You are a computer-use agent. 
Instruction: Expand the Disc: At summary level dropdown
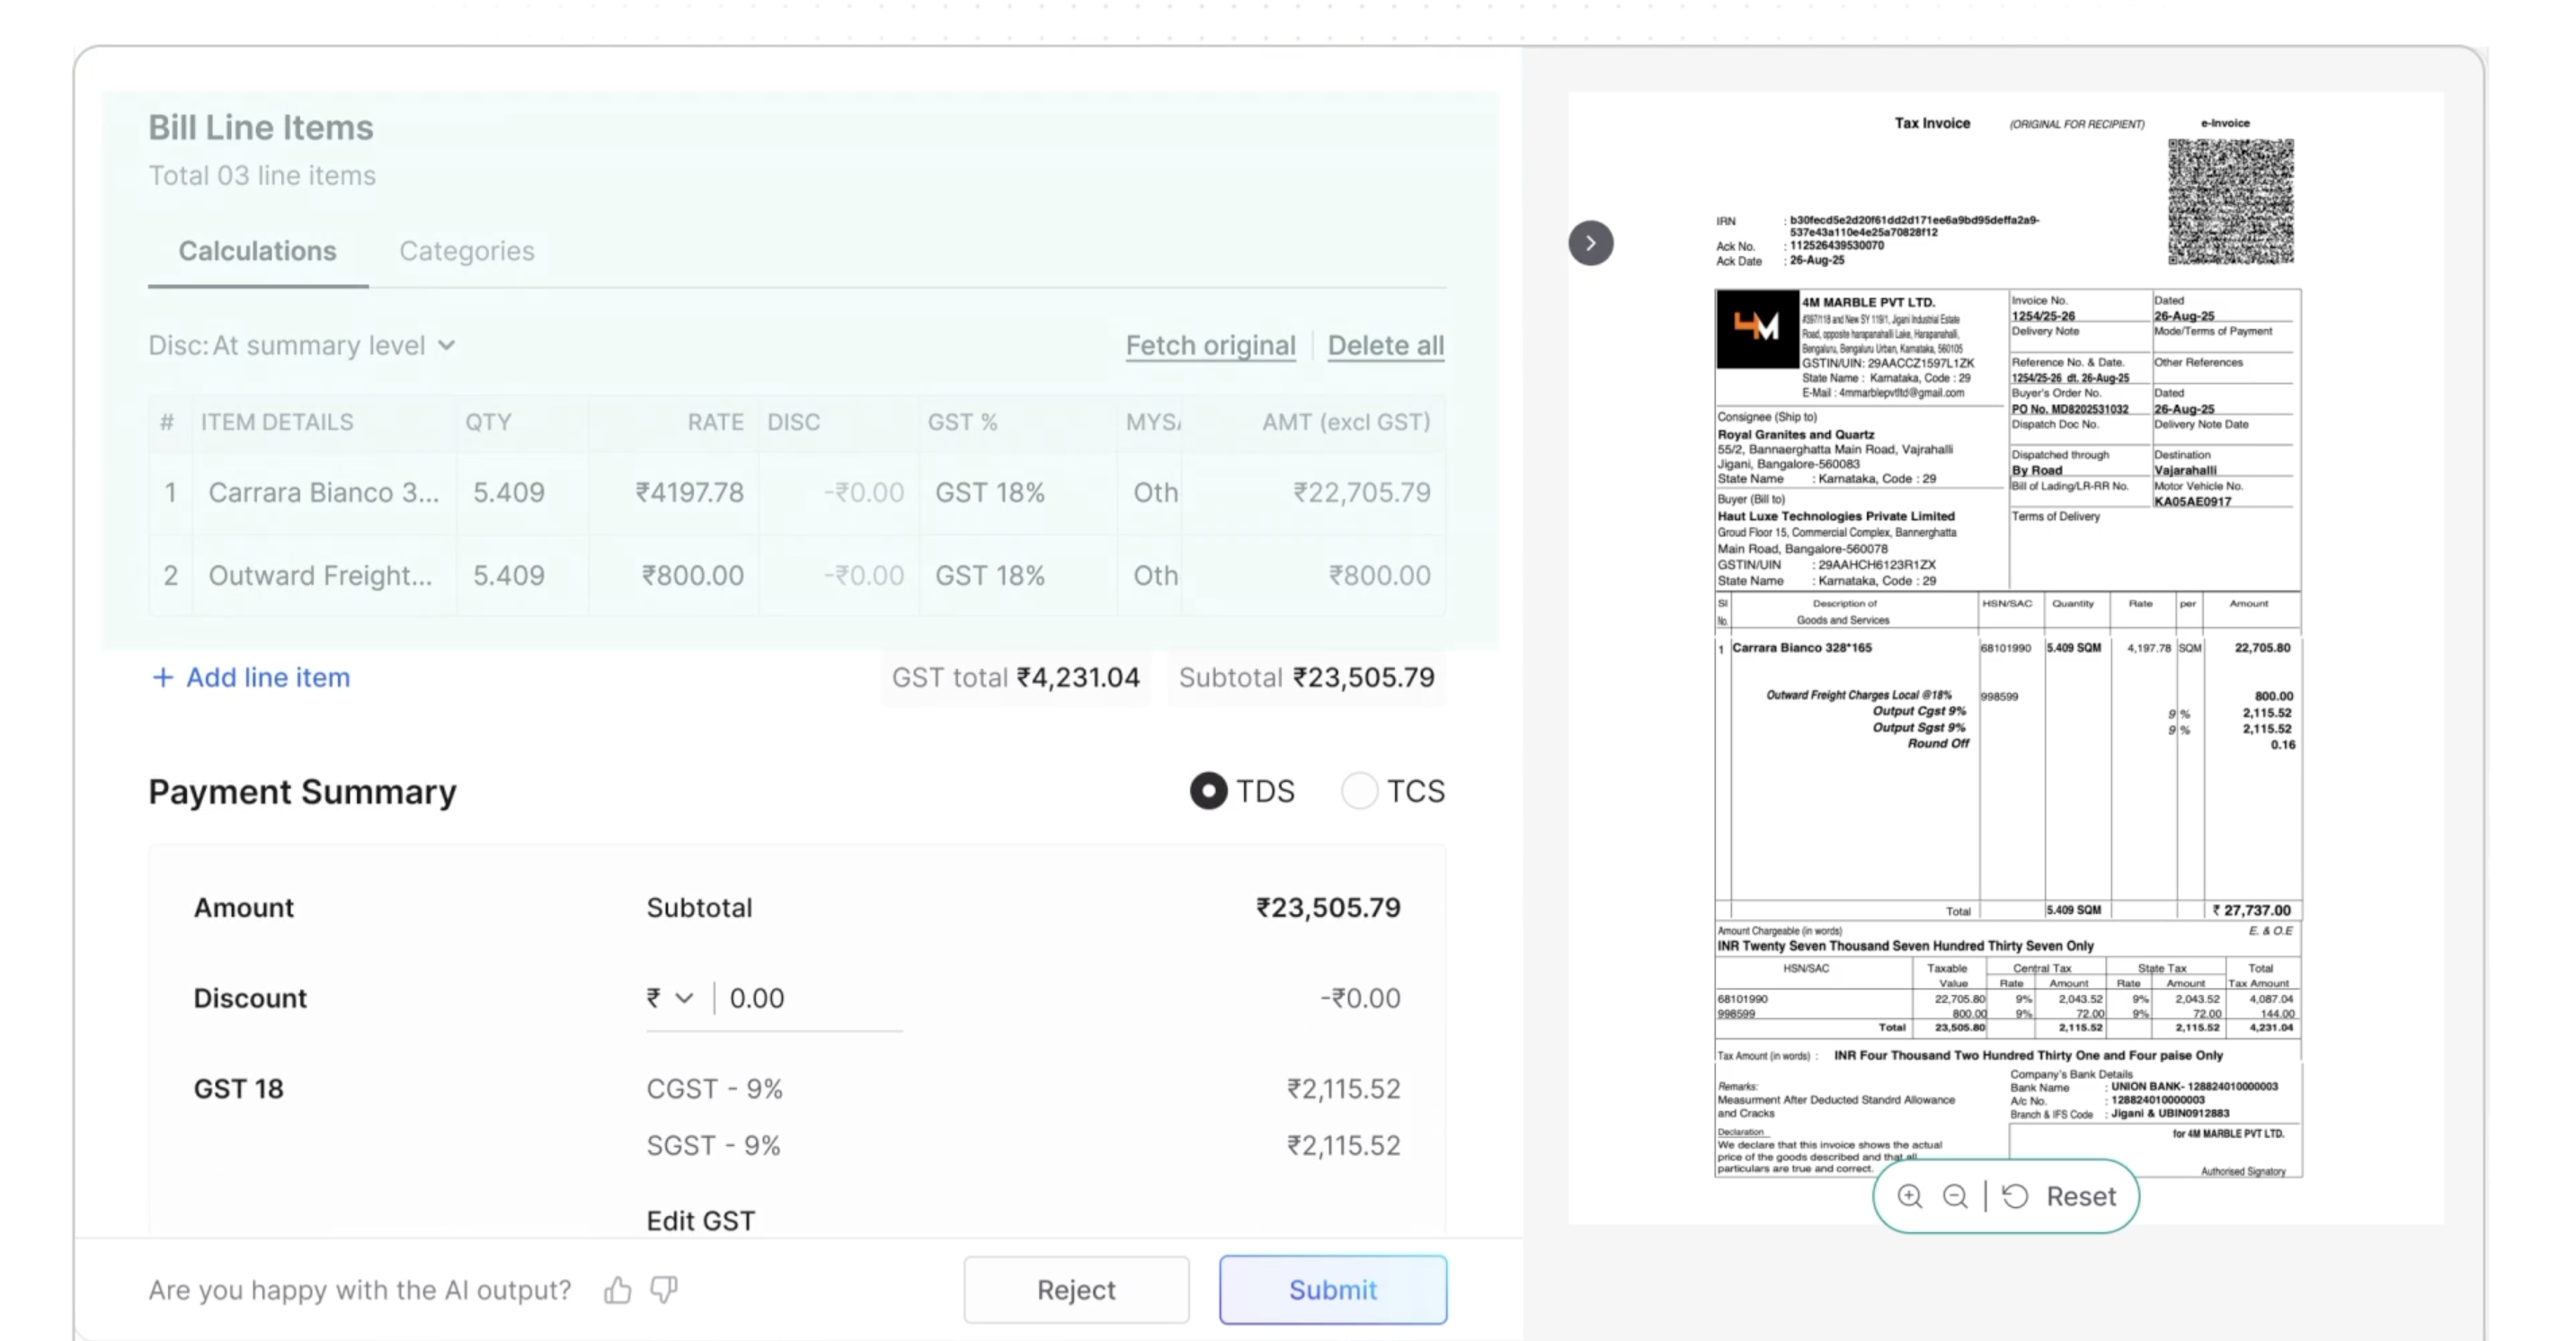point(302,345)
